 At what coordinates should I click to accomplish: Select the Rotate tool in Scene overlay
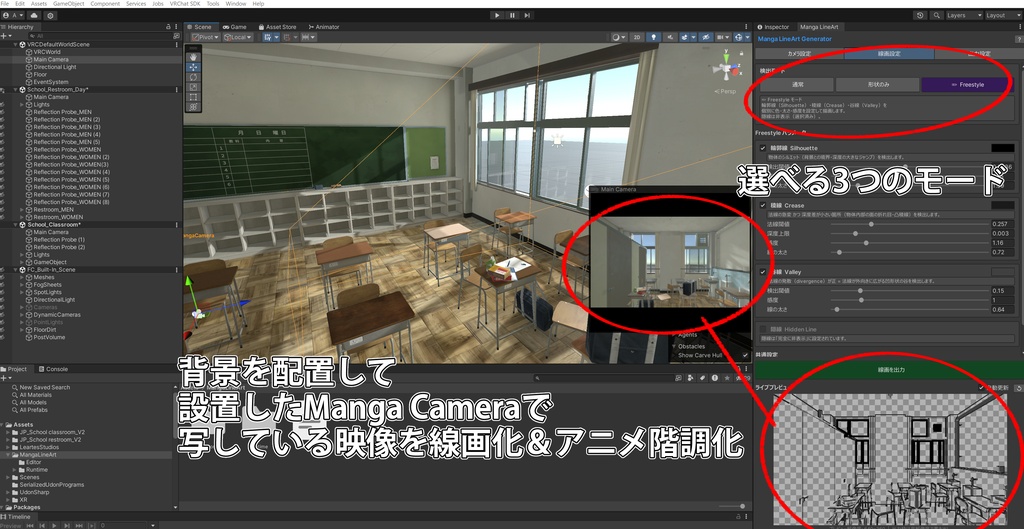[x=193, y=77]
